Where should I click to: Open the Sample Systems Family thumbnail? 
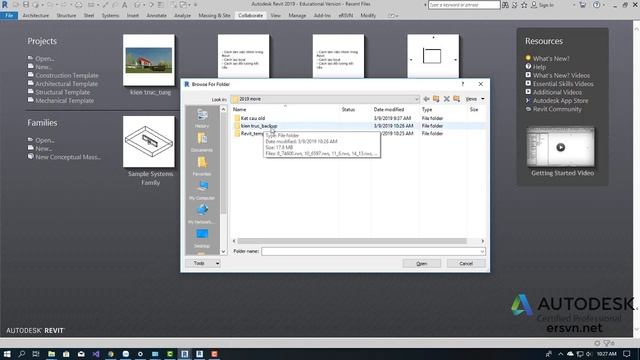click(x=149, y=142)
